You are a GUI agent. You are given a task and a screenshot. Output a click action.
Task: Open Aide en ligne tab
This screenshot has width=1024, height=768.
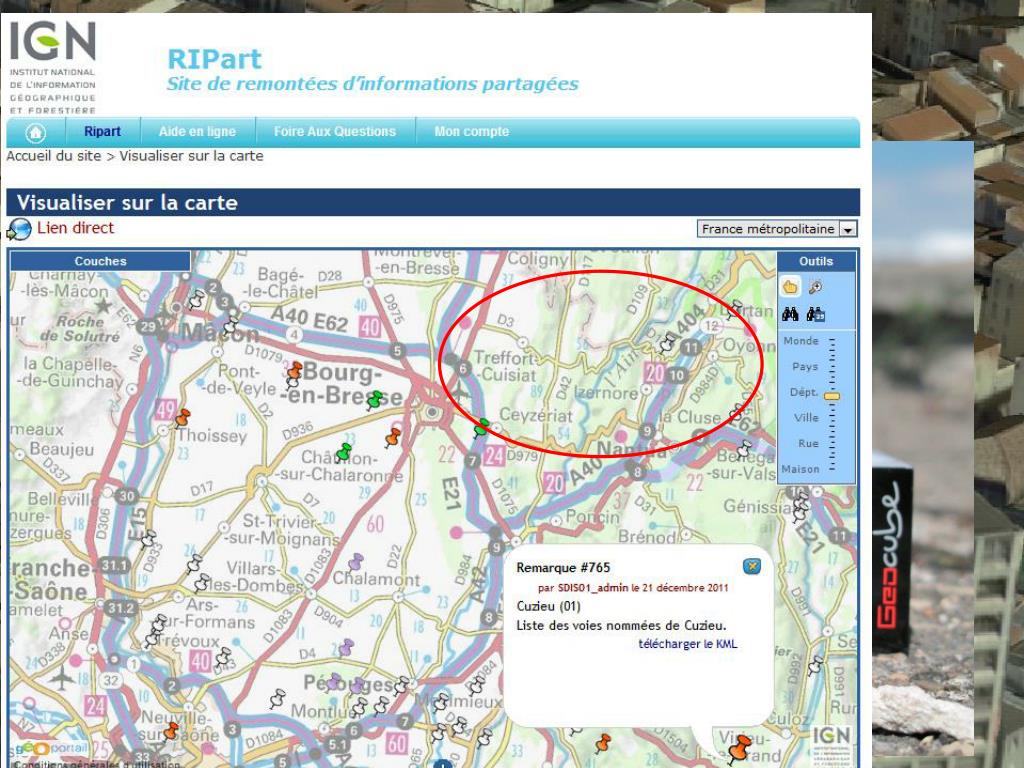[197, 131]
